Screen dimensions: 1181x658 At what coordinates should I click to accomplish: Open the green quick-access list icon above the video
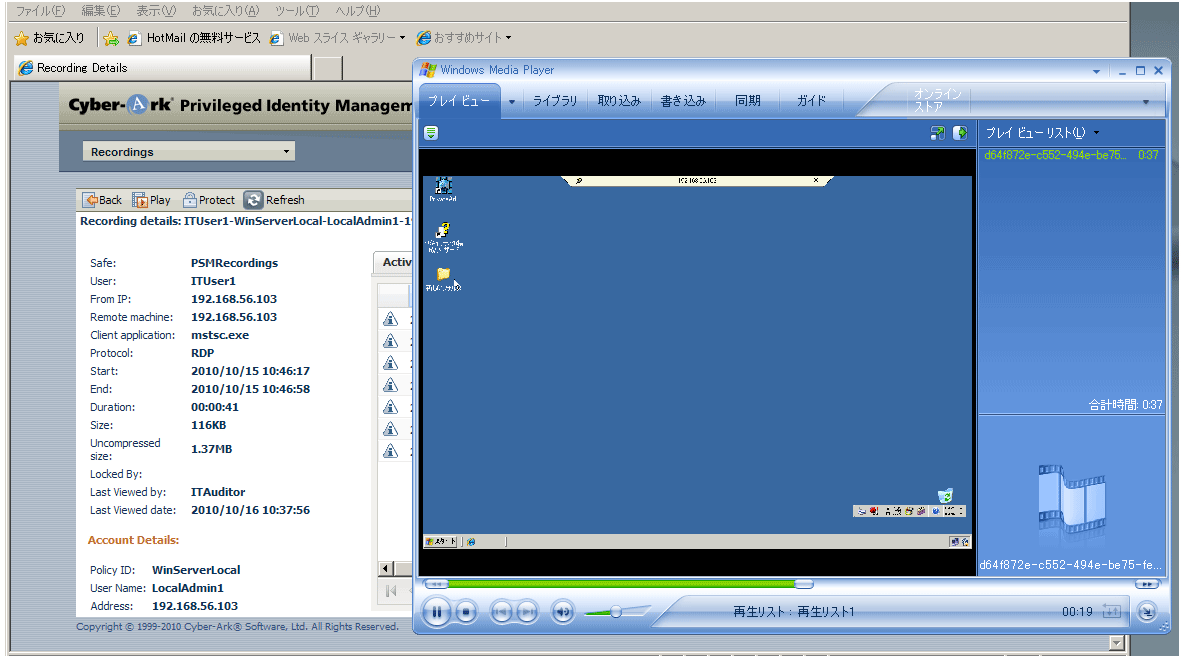tap(431, 133)
